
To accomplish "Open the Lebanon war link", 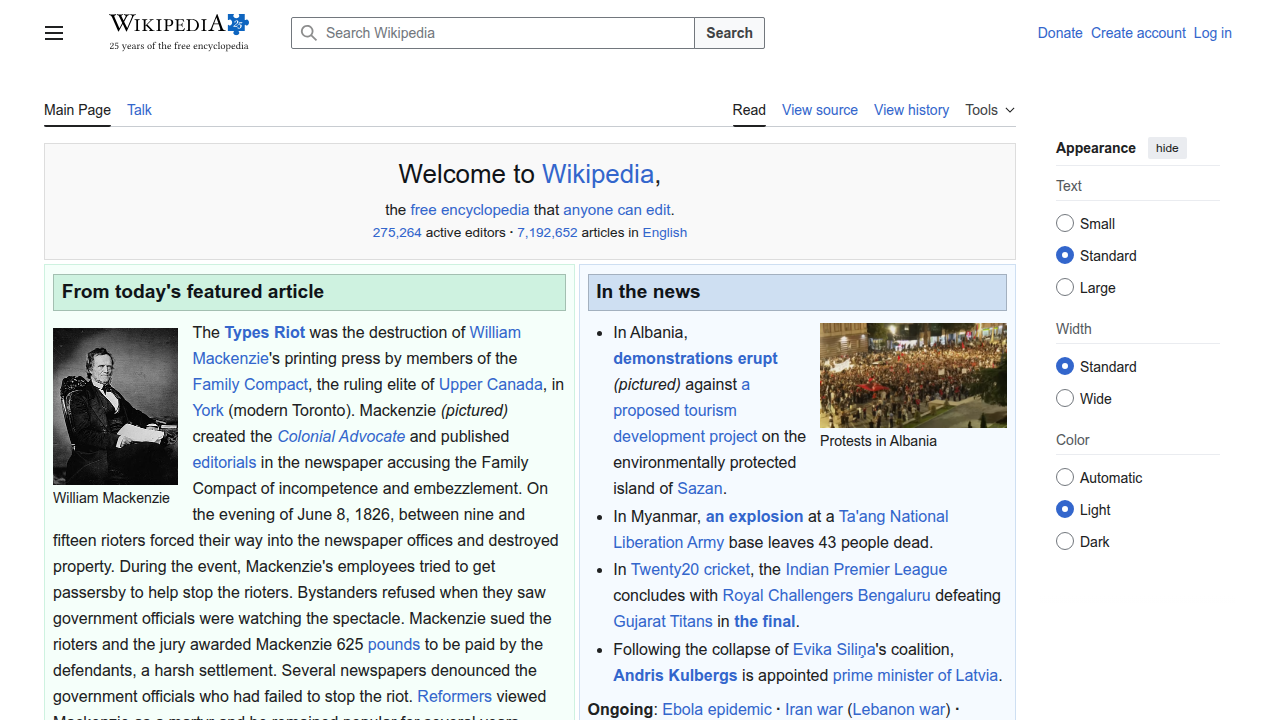I will (x=899, y=709).
